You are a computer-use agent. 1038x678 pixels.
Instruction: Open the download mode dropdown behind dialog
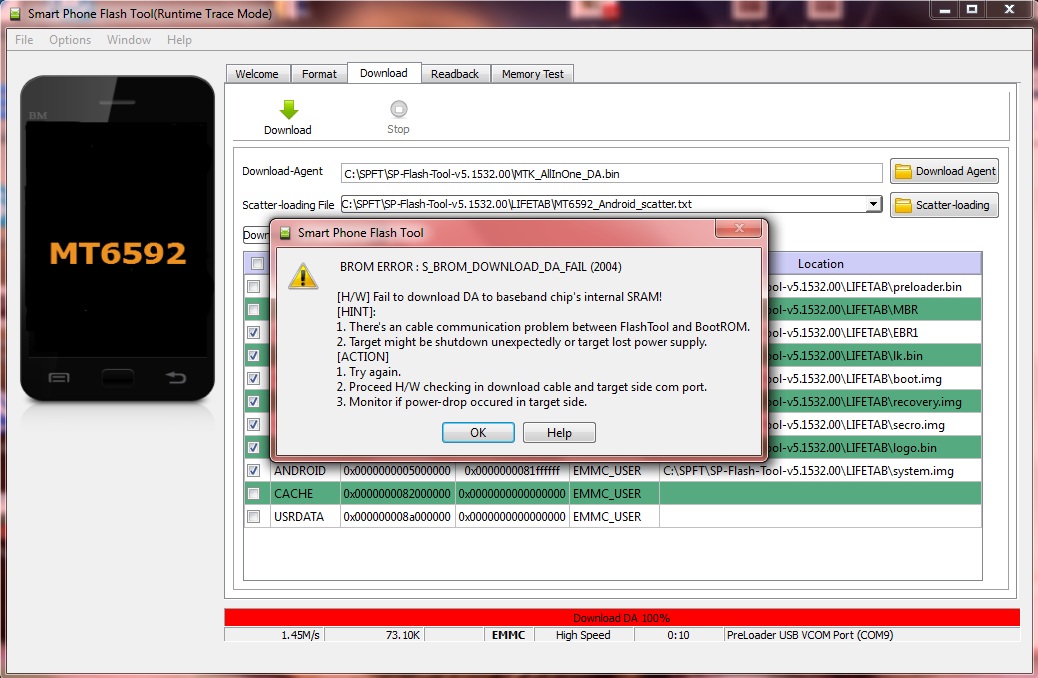256,235
